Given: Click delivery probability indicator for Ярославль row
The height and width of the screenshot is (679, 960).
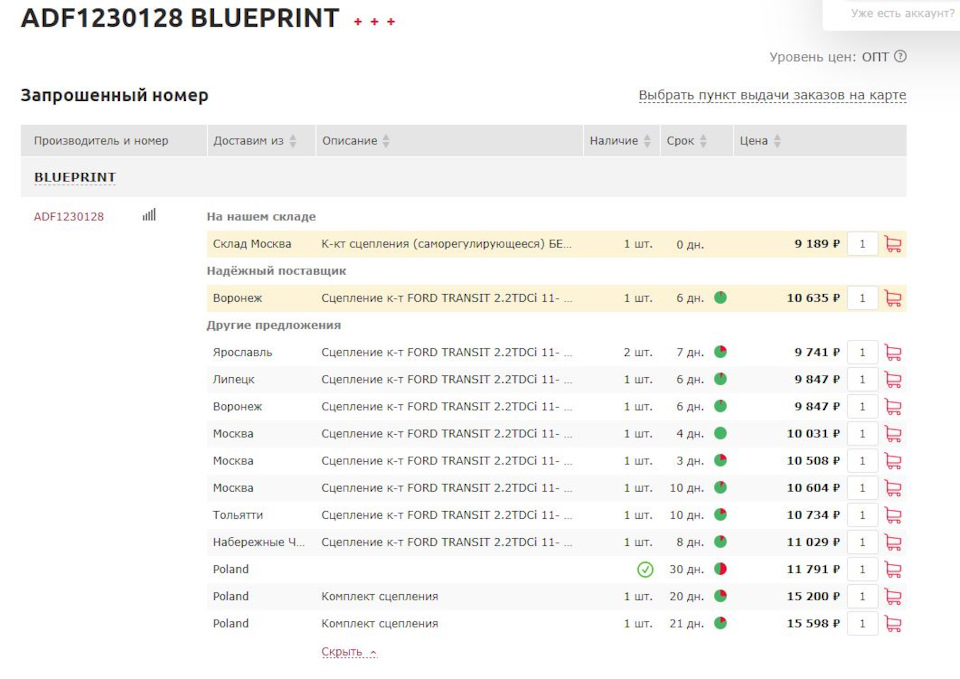Looking at the screenshot, I should (721, 351).
